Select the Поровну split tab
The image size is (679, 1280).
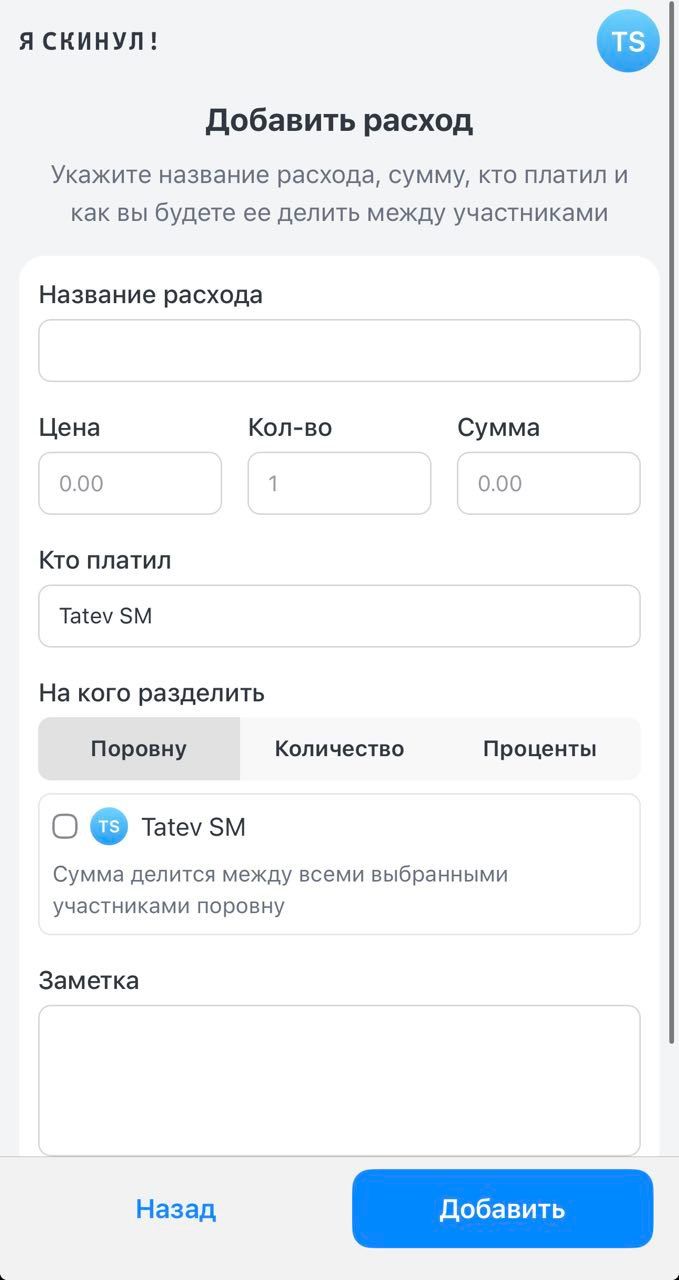pyautogui.click(x=138, y=747)
